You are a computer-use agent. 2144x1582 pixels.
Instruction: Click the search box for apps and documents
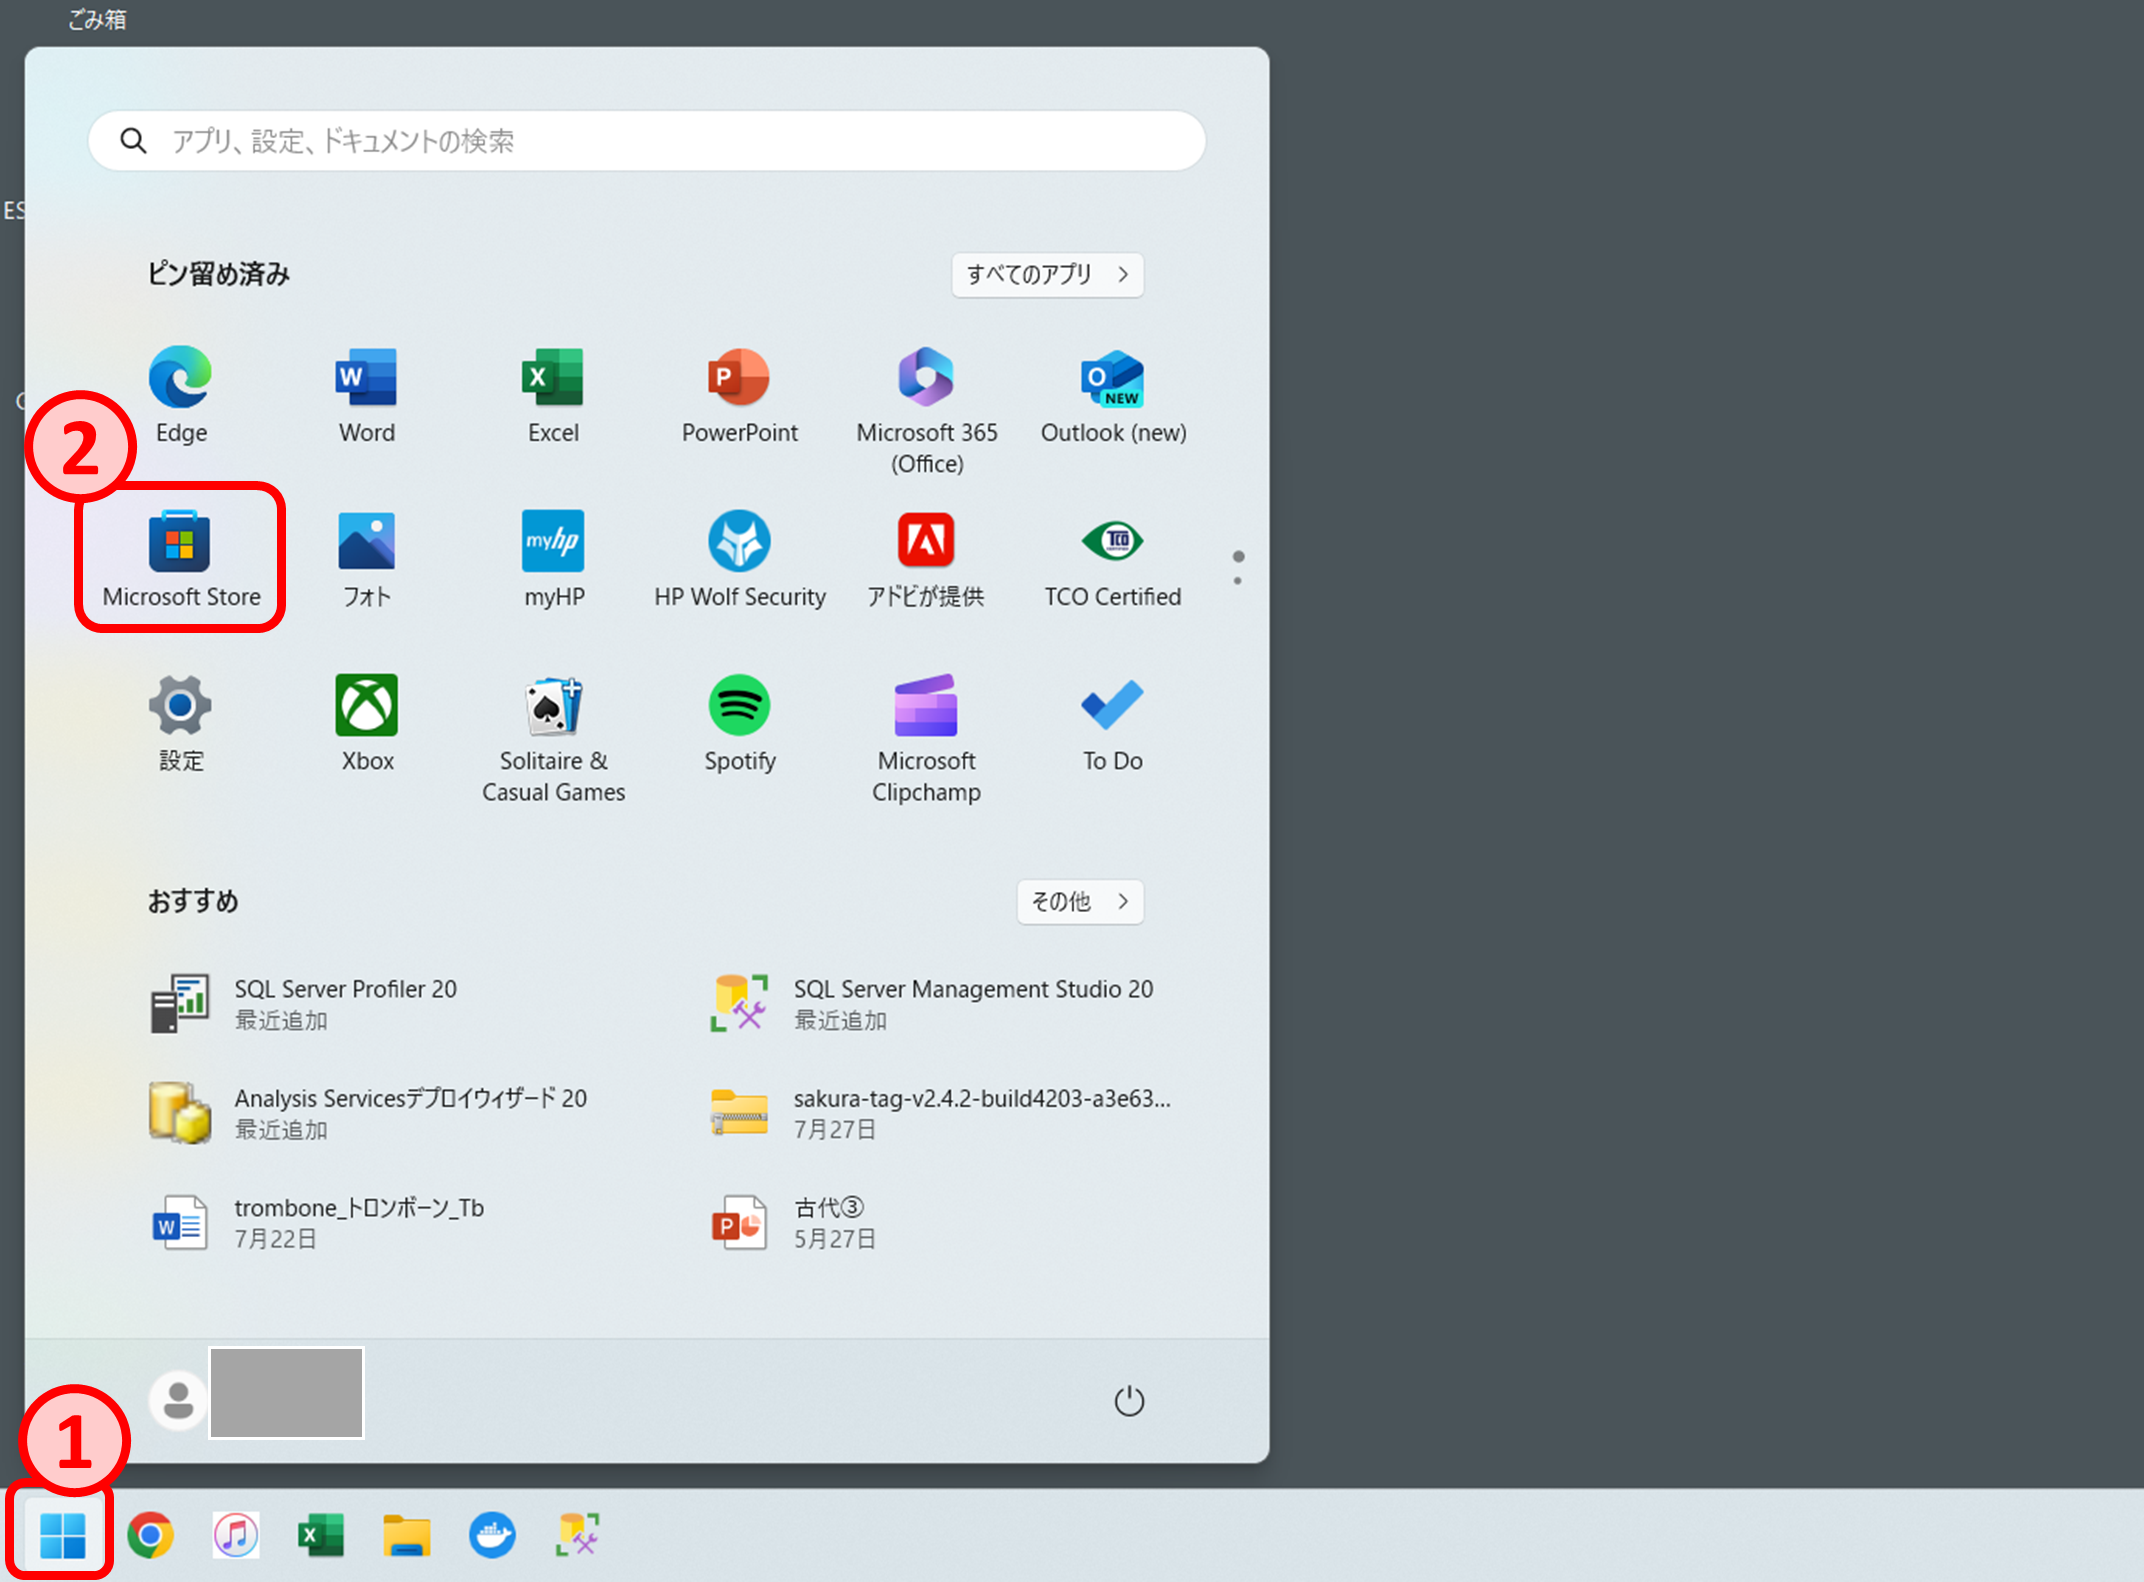[647, 141]
